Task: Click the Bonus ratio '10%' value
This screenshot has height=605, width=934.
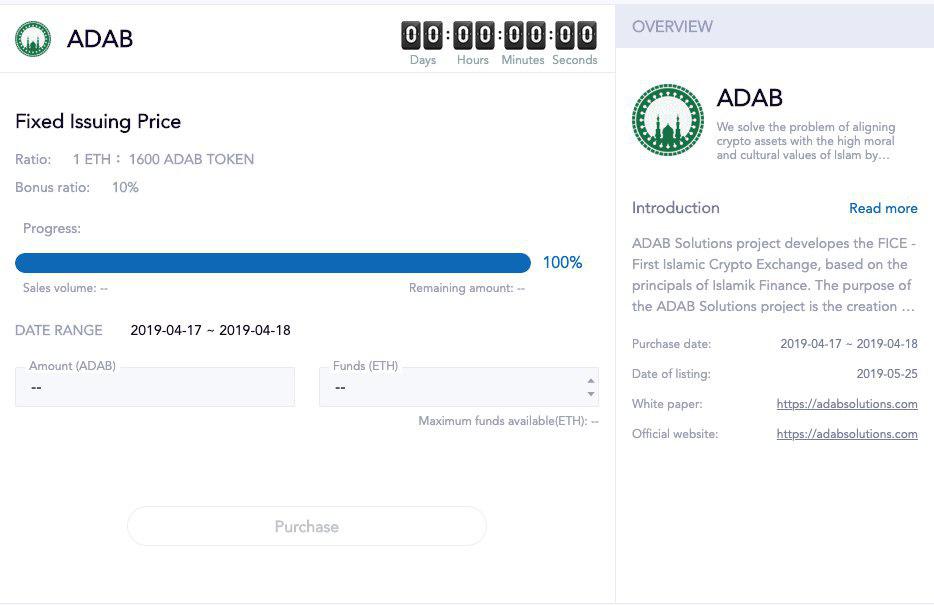Action: click(125, 188)
